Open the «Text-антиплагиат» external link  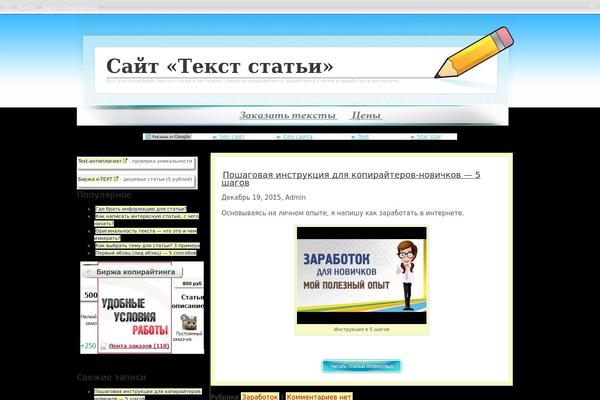point(99,161)
